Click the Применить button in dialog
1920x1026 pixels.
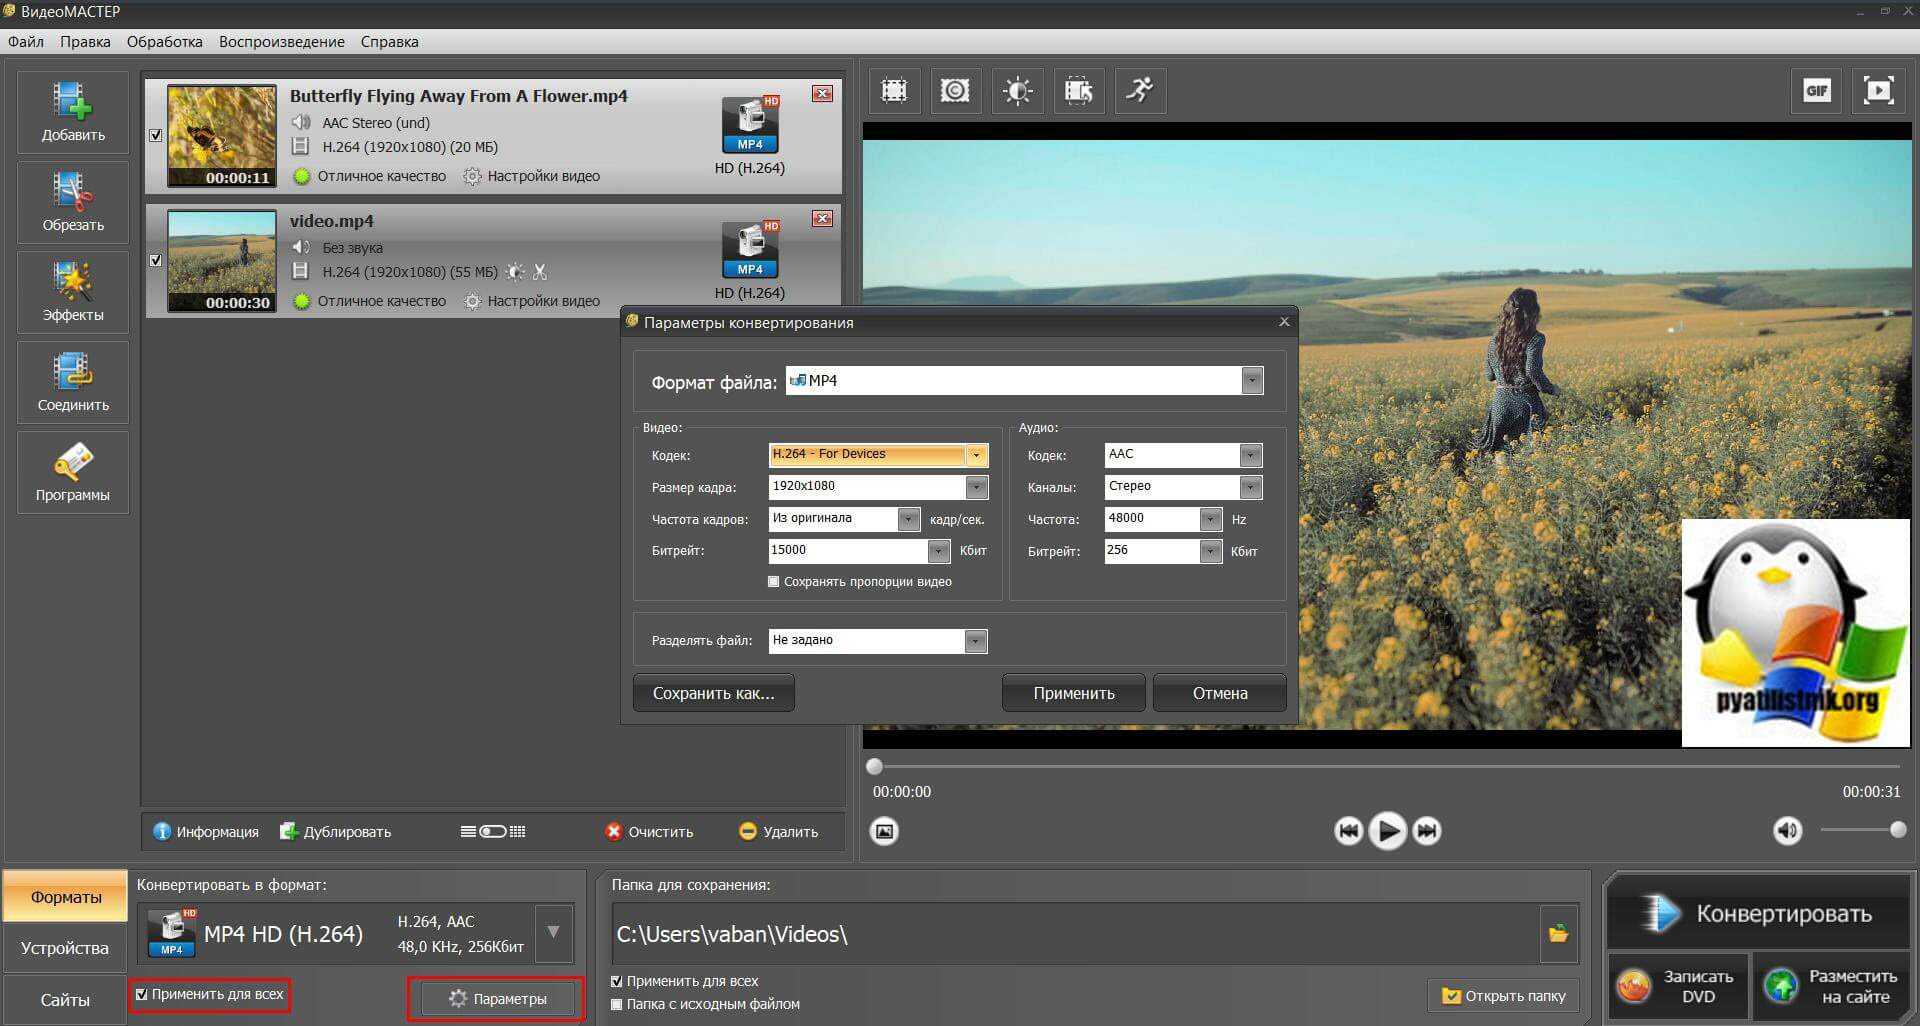[1073, 693]
